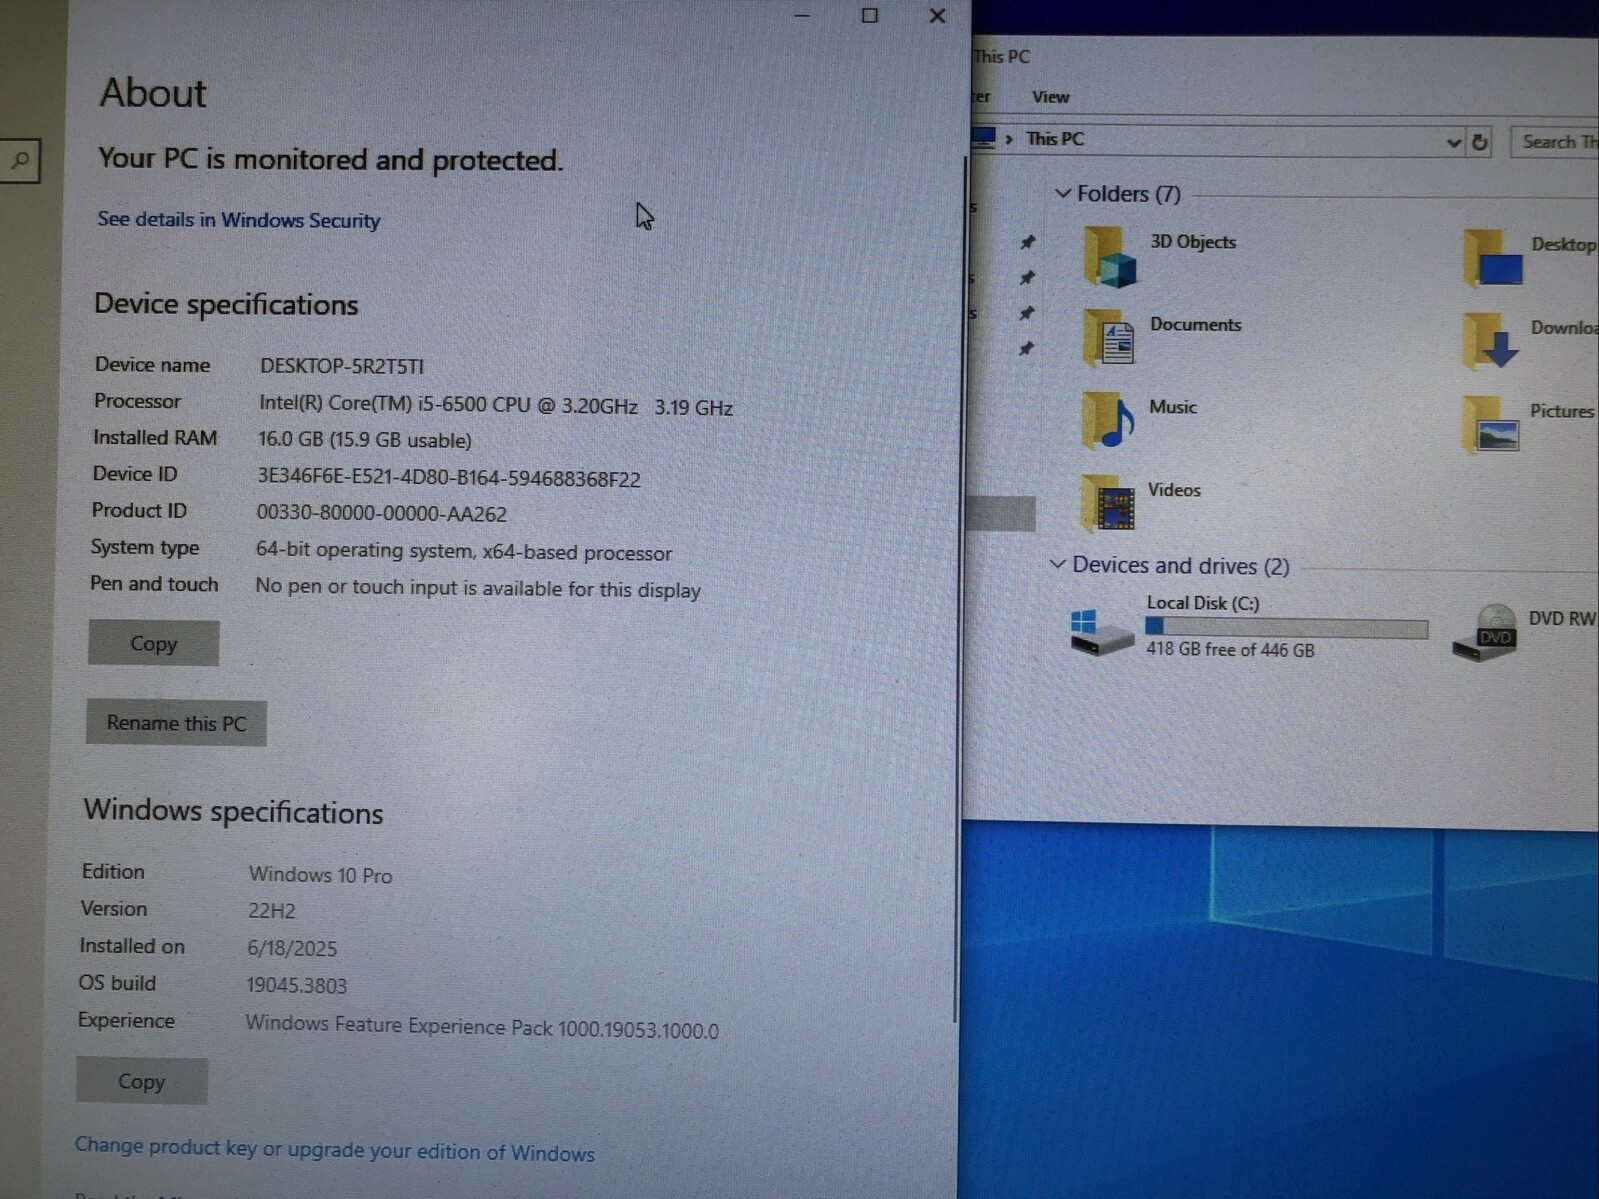The width and height of the screenshot is (1599, 1199).
Task: Select the Device ID value
Action: [x=448, y=478]
